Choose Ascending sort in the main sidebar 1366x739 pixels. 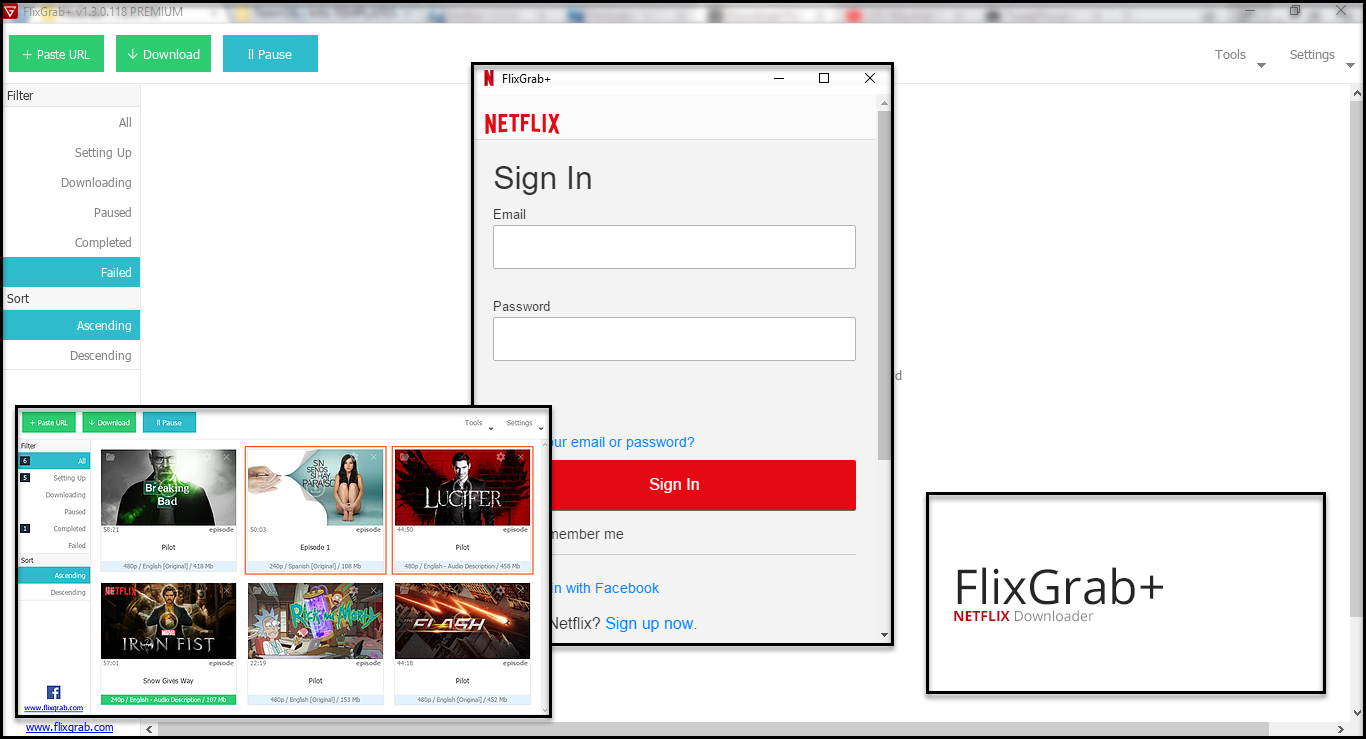click(71, 326)
